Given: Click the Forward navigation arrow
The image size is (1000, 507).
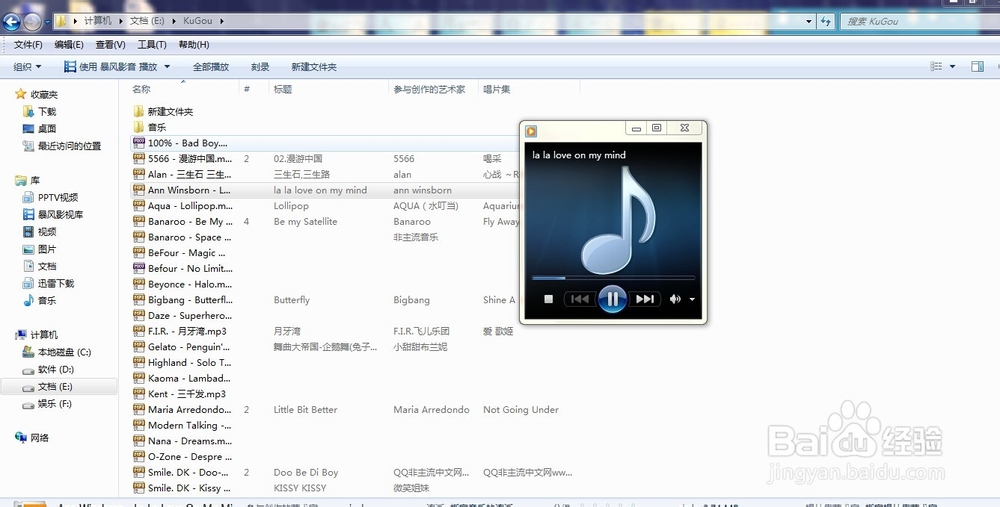Looking at the screenshot, I should tap(32, 22).
